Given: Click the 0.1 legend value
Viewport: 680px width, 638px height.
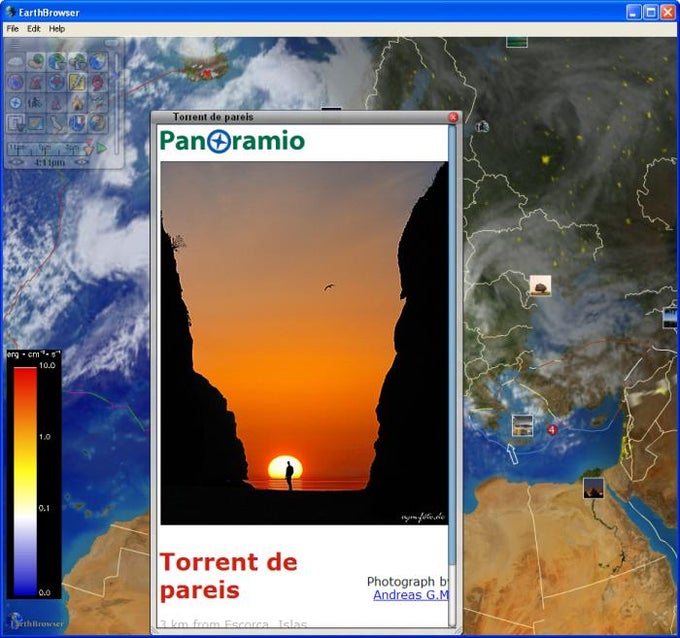Looking at the screenshot, I should 44,508.
